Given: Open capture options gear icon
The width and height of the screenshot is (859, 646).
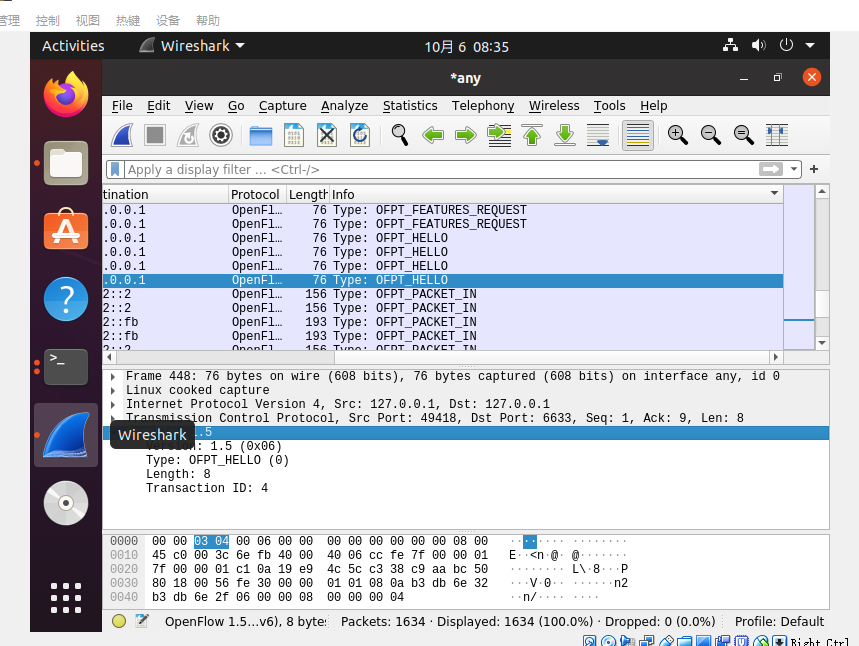Looking at the screenshot, I should (x=221, y=135).
